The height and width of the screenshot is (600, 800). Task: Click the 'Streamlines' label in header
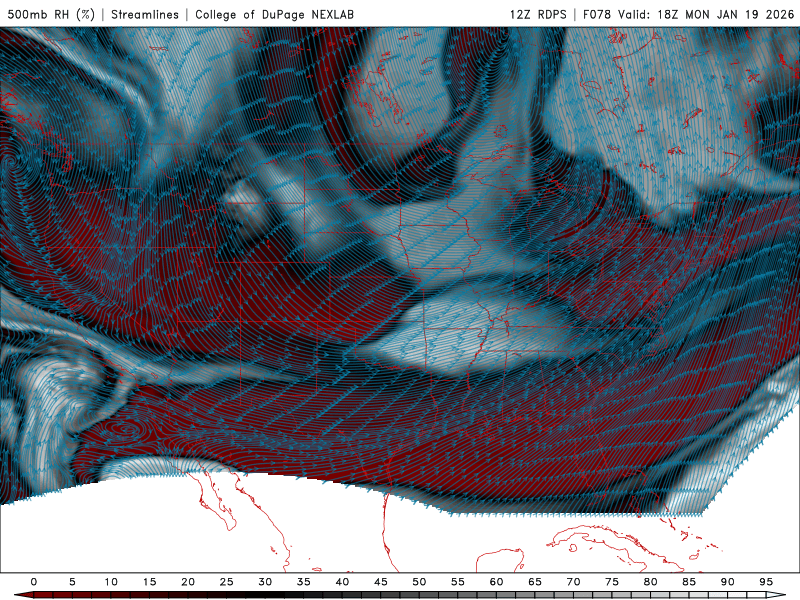145,14
